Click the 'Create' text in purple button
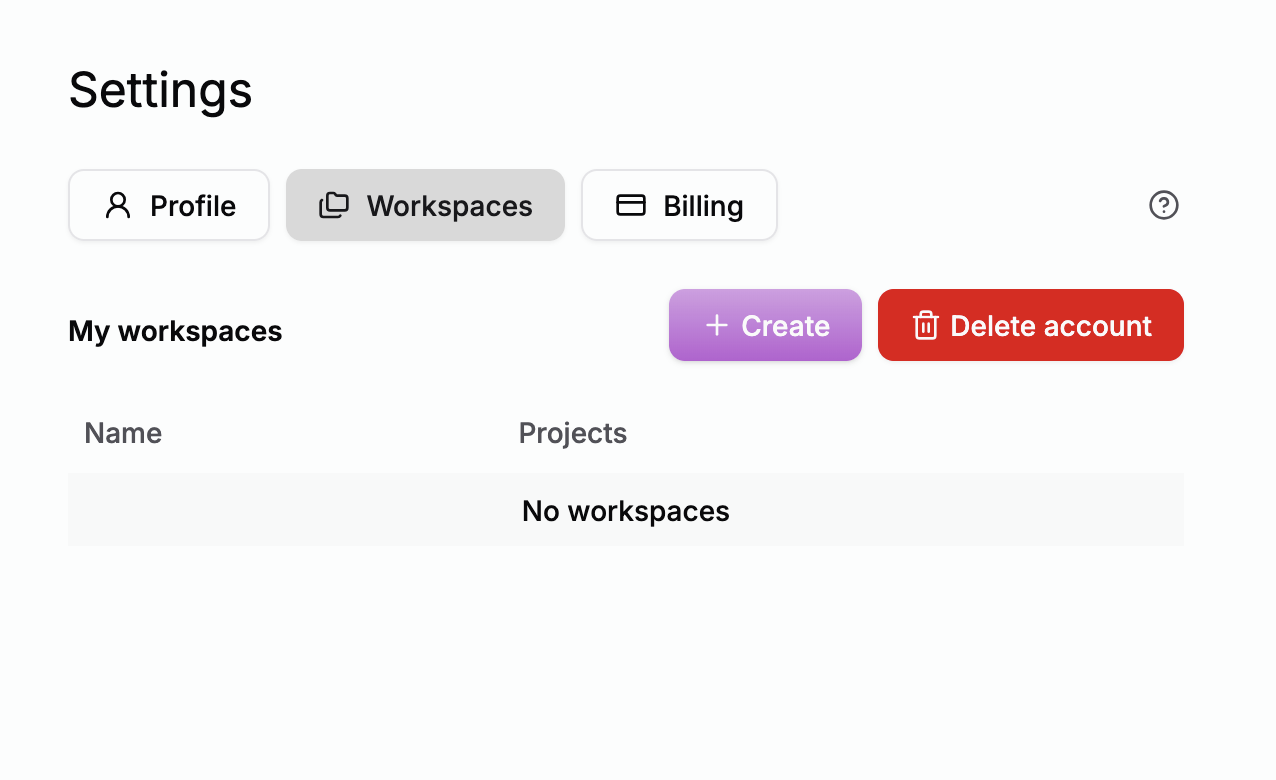The image size is (1276, 780). [x=785, y=326]
